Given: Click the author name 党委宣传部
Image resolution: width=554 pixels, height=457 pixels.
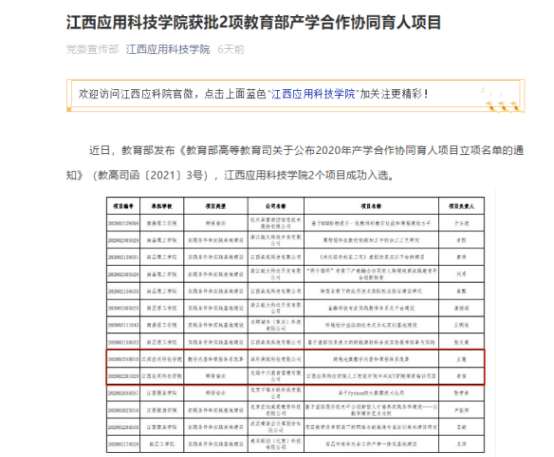Looking at the screenshot, I should pyautogui.click(x=93, y=49).
